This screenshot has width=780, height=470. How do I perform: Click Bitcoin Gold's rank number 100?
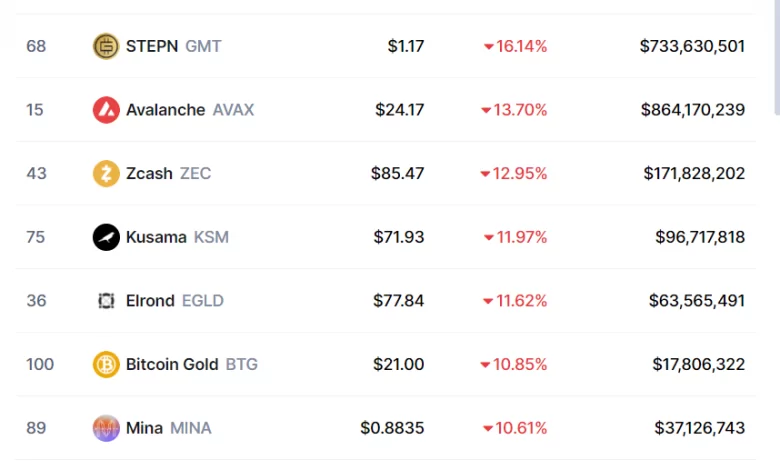coord(40,365)
